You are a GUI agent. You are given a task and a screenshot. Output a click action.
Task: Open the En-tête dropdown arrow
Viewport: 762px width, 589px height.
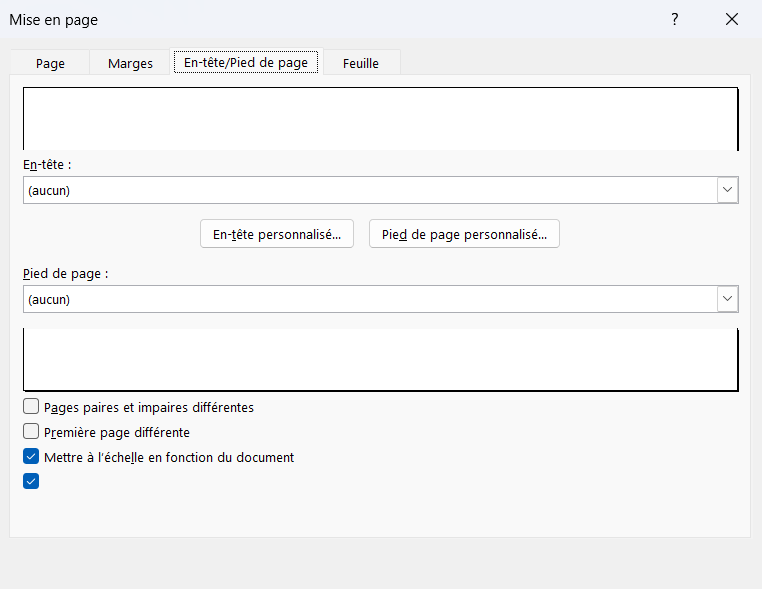tap(727, 190)
